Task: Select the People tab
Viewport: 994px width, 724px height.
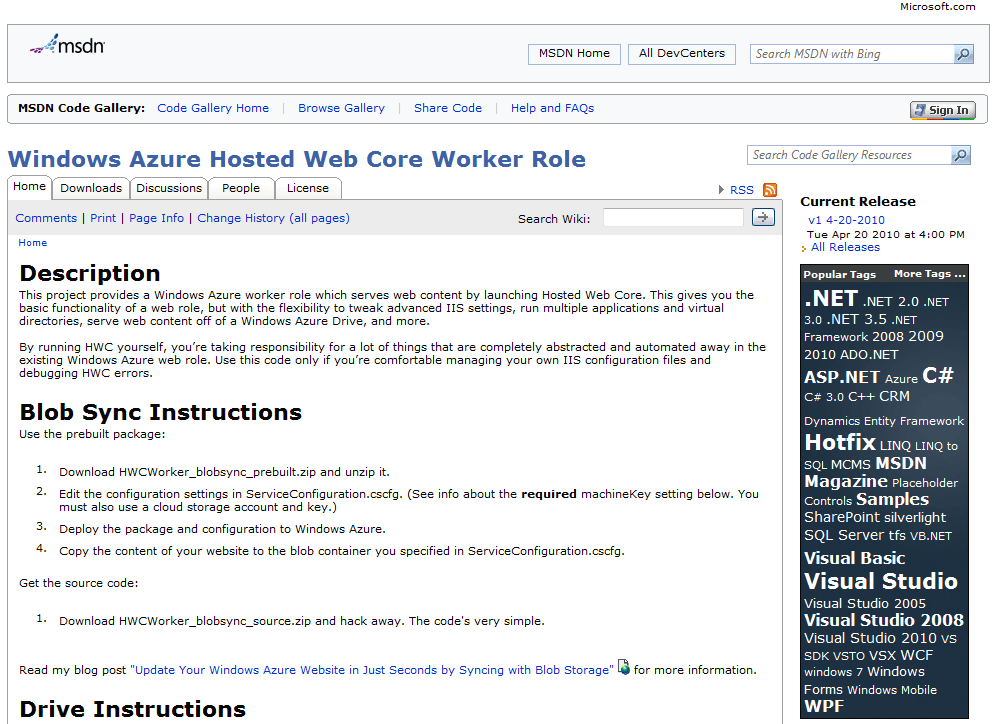Action: click(241, 188)
